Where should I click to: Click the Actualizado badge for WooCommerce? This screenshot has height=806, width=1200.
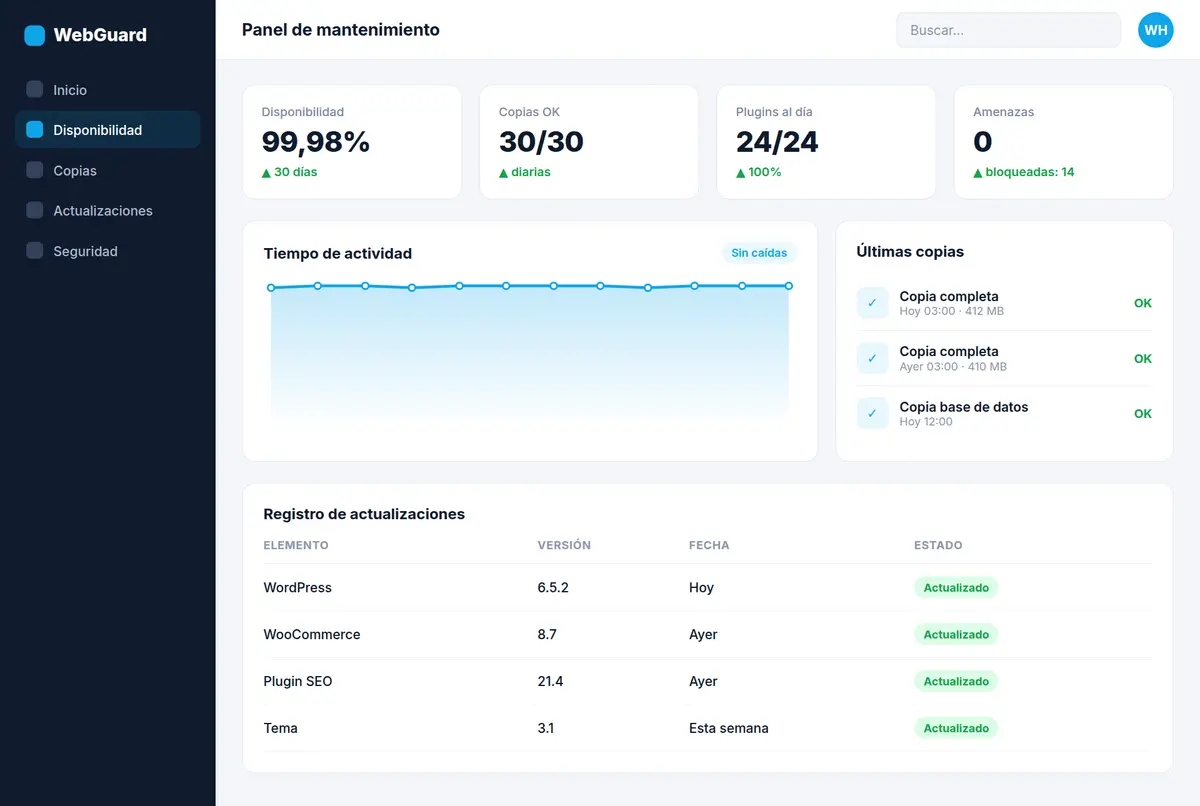click(956, 634)
